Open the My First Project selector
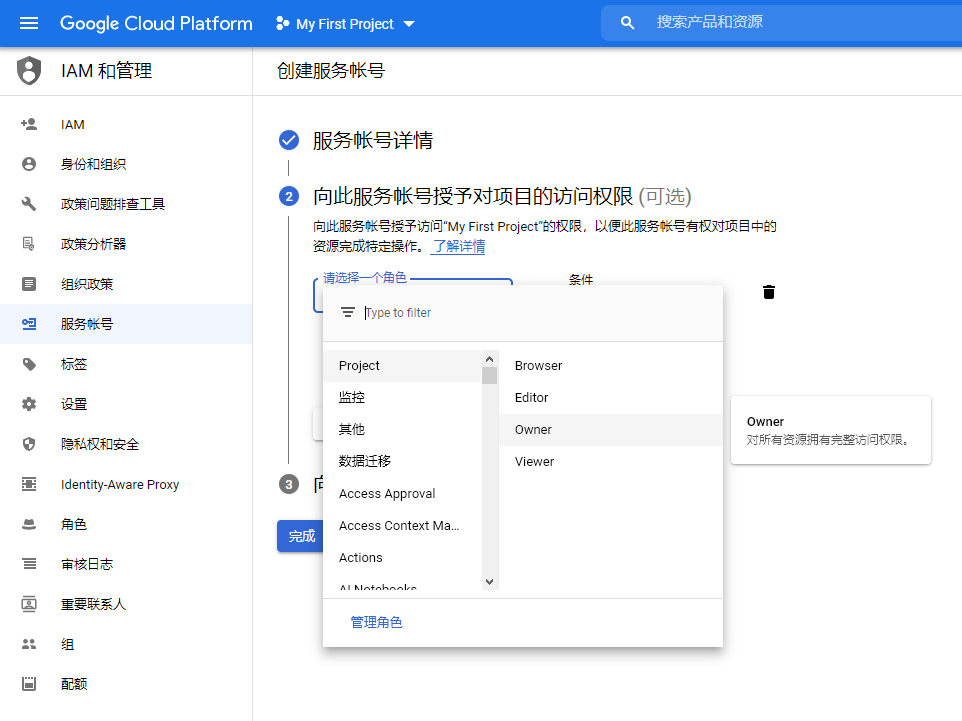Image resolution: width=962 pixels, height=721 pixels. click(344, 23)
